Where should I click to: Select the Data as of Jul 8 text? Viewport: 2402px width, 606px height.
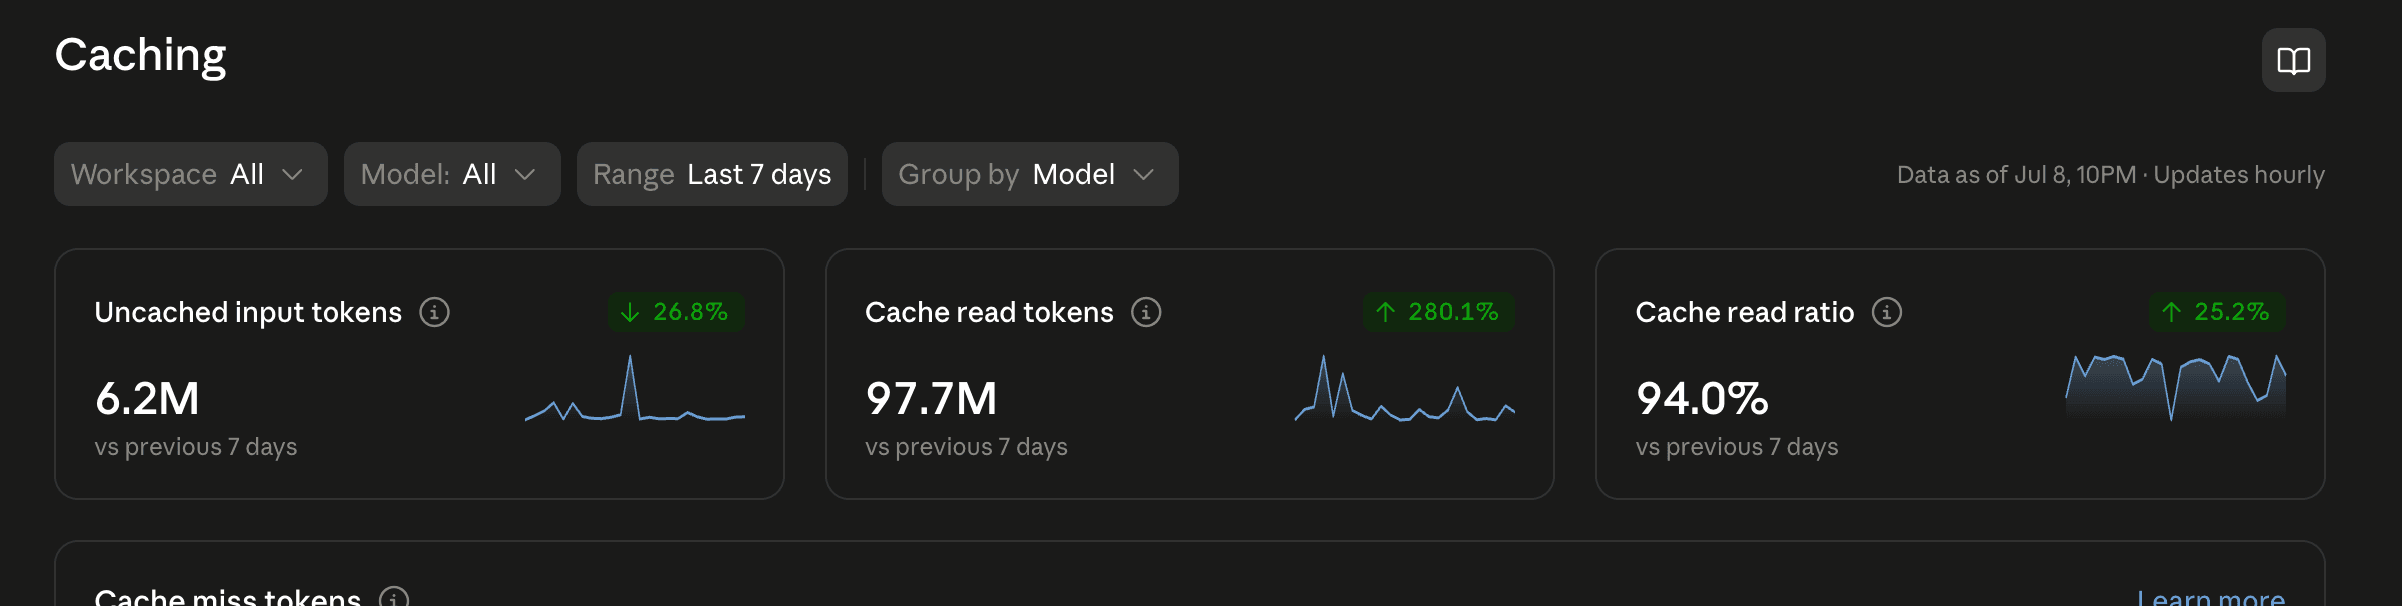[x=2111, y=174]
